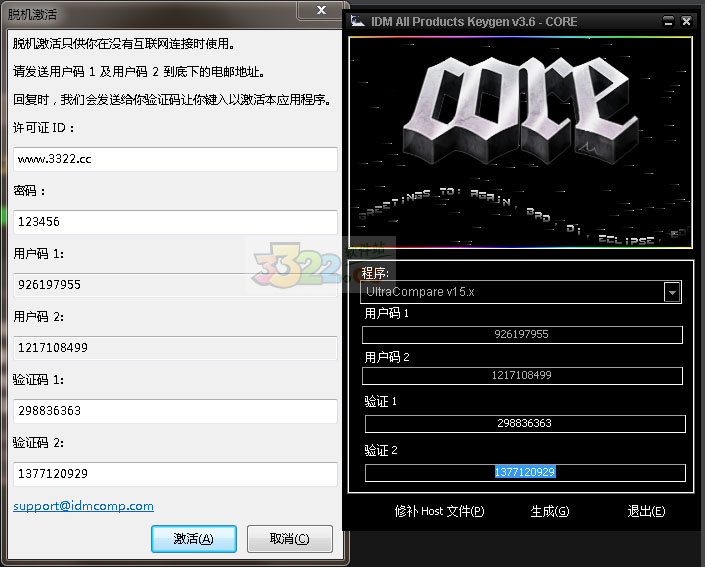The width and height of the screenshot is (705, 567).
Task: Close the IDM Keygen window
Action: (686, 21)
